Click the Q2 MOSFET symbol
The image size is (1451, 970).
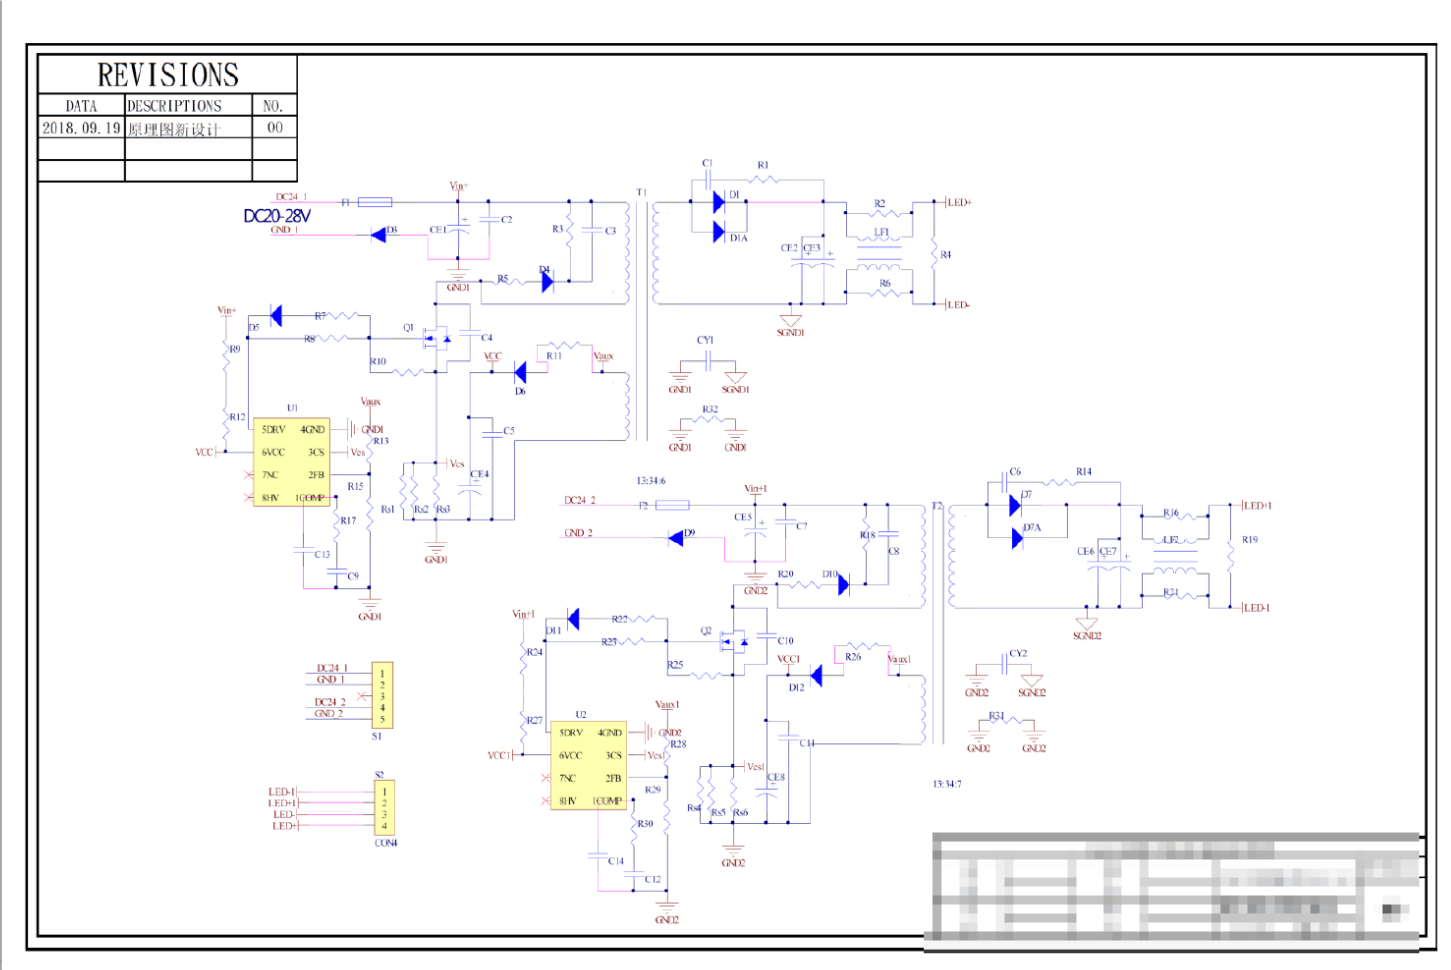(x=735, y=641)
